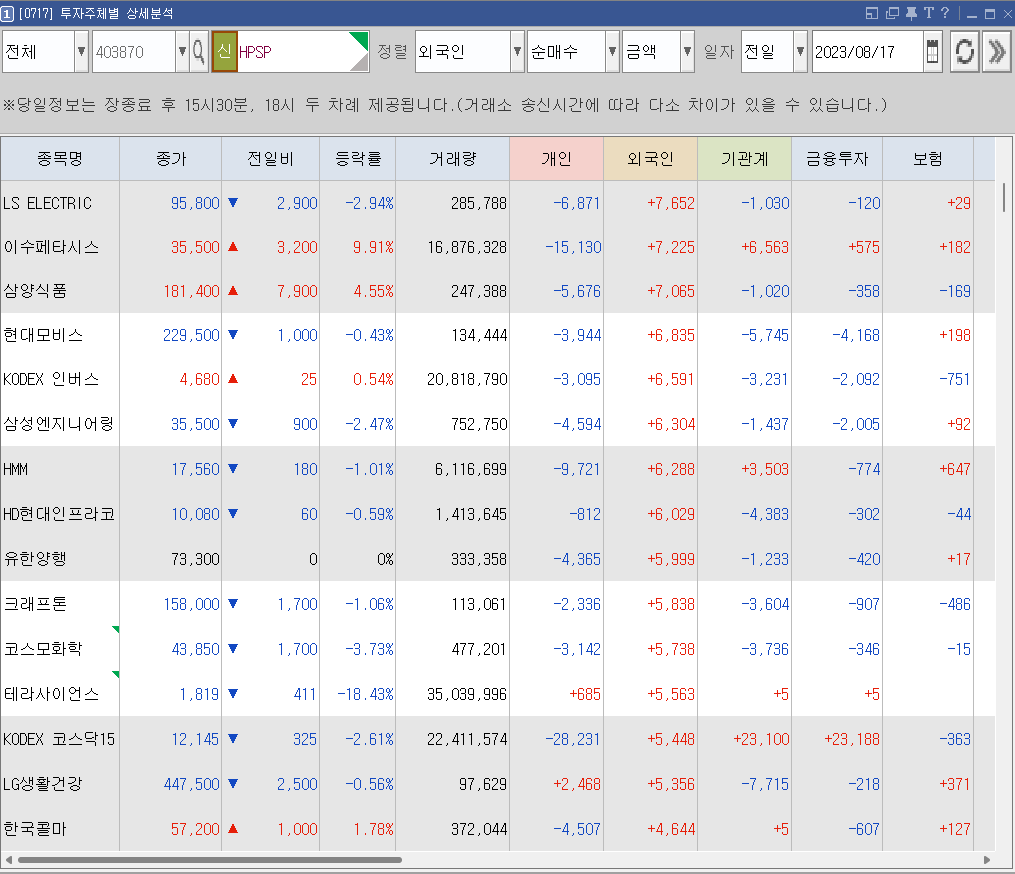This screenshot has height=874, width=1015.
Task: Minimize the 투자주체별 상세분석 window
Action: point(972,14)
